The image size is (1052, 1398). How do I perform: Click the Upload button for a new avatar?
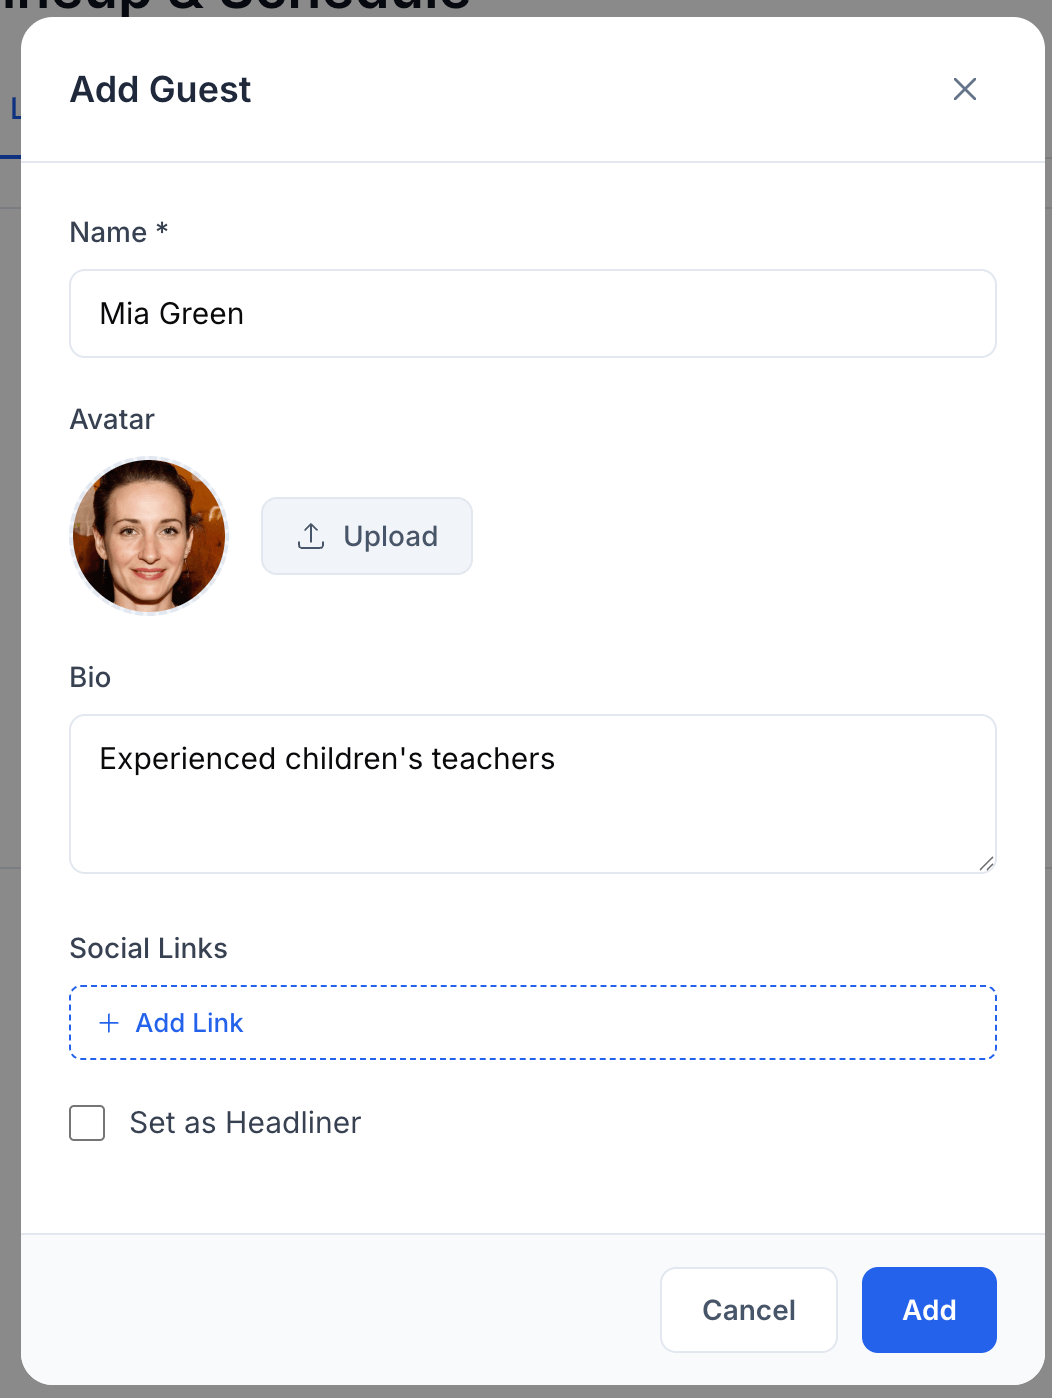click(366, 536)
